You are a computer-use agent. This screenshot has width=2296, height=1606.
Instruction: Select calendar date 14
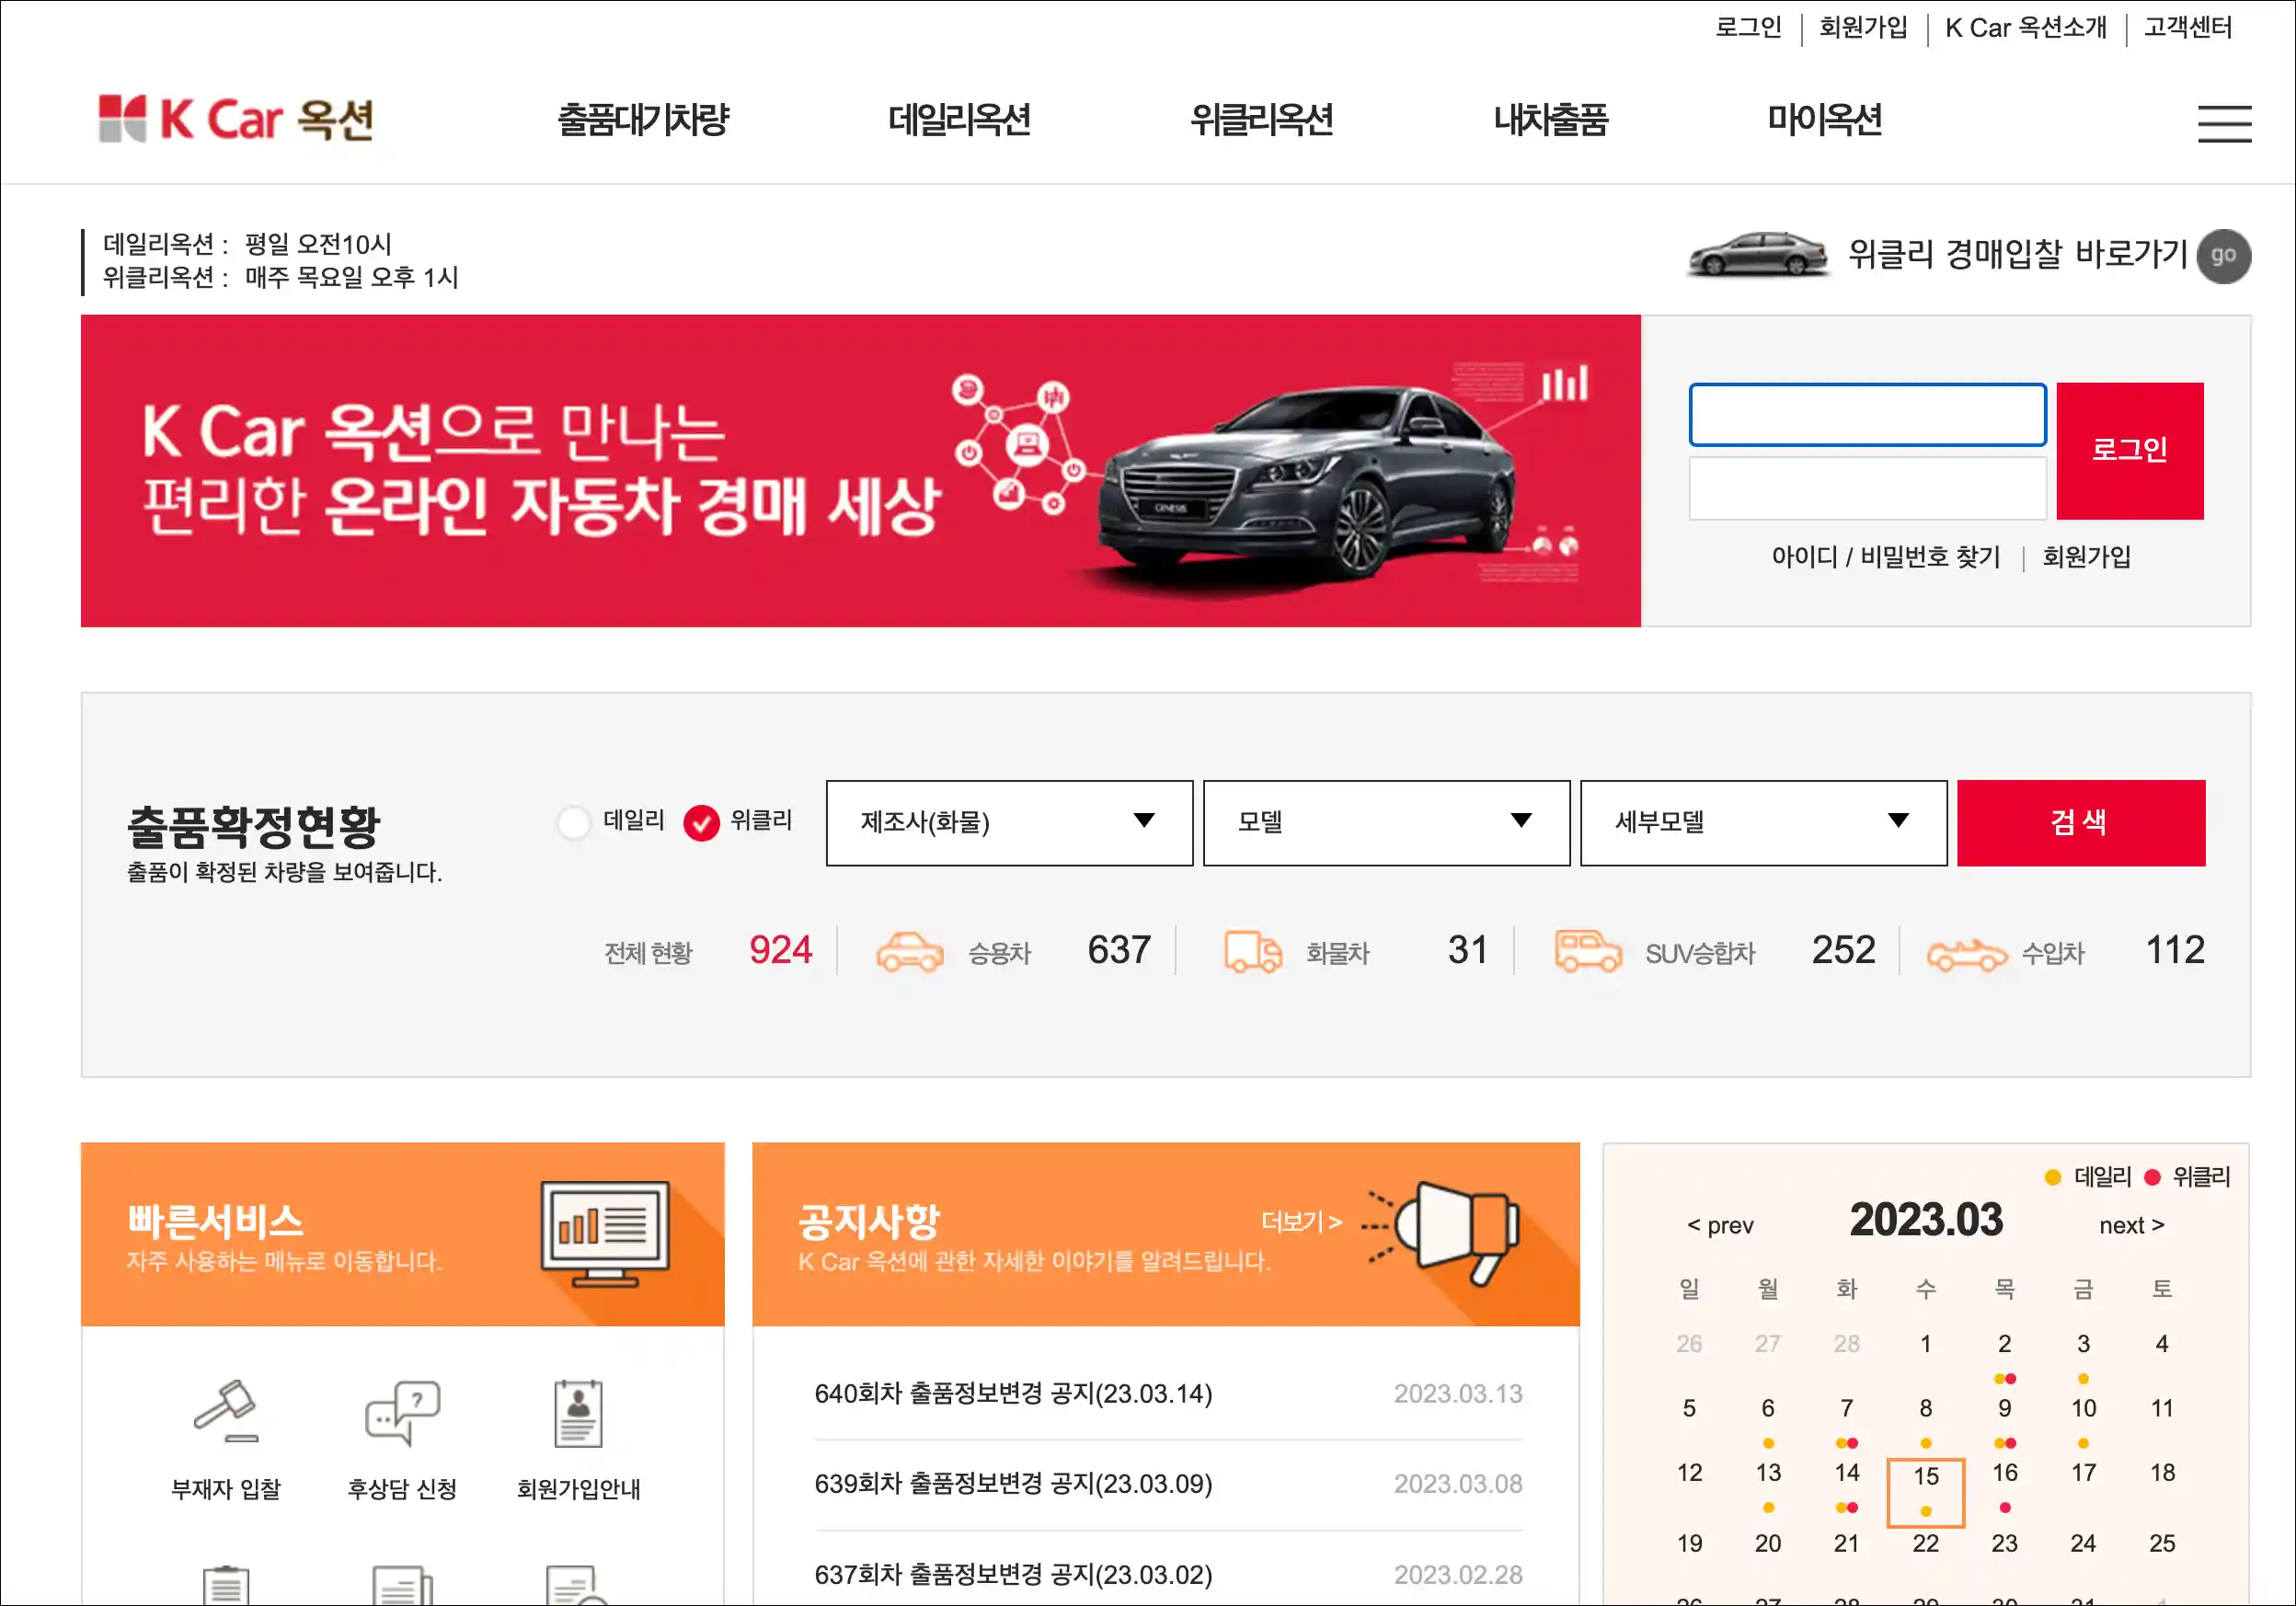click(1846, 1473)
